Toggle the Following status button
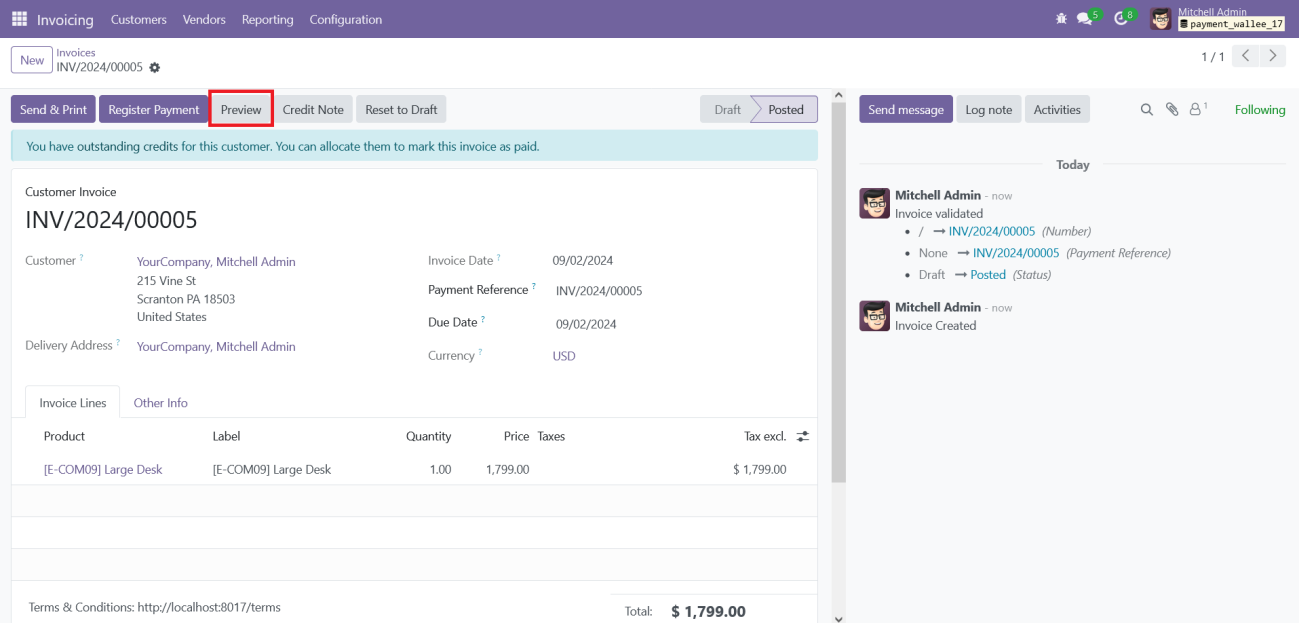The image size is (1299, 623). click(1259, 110)
